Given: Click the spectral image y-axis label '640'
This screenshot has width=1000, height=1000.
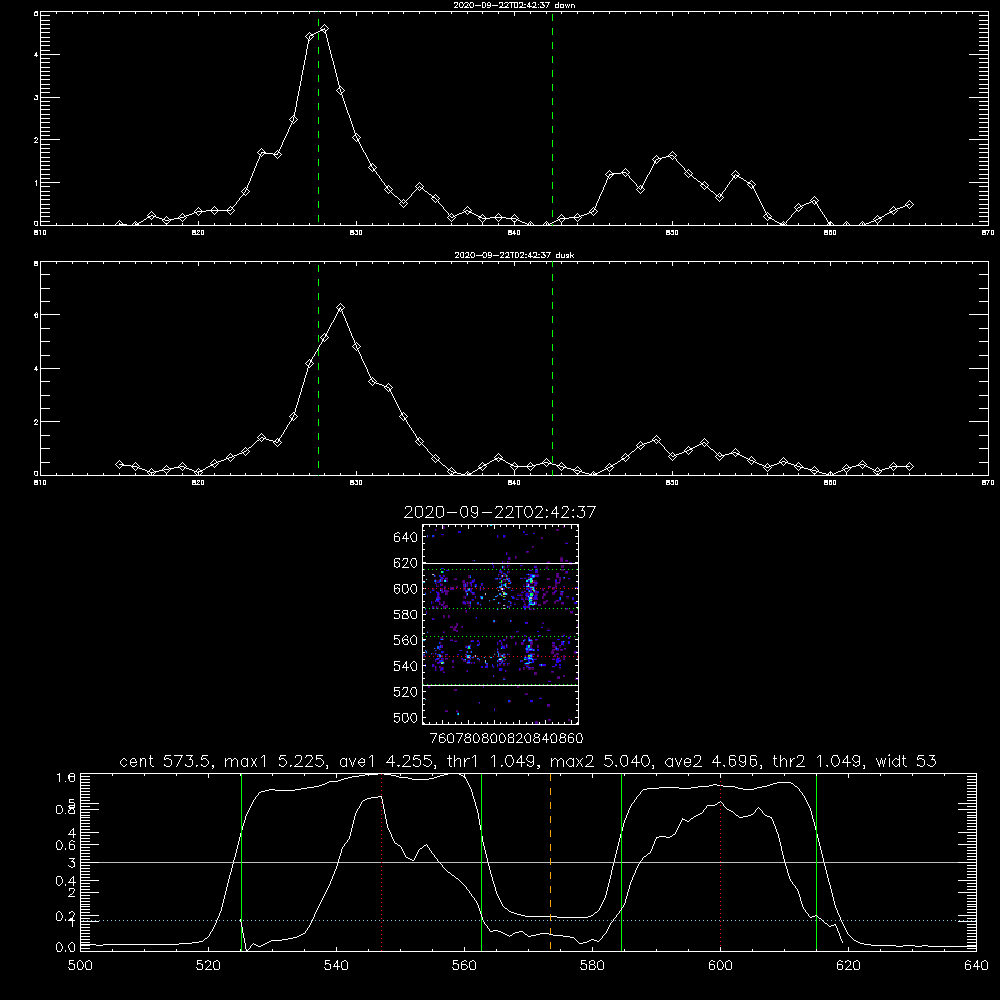Looking at the screenshot, I should [x=406, y=538].
